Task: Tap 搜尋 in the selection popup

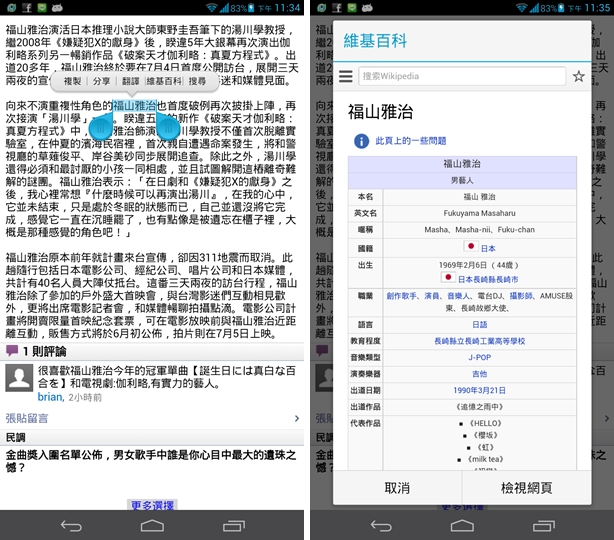Action: pyautogui.click(x=197, y=81)
